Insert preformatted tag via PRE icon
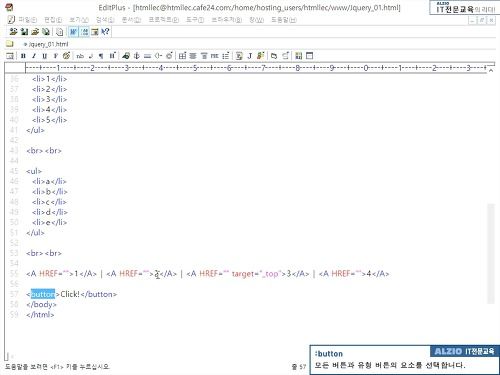 (215, 56)
